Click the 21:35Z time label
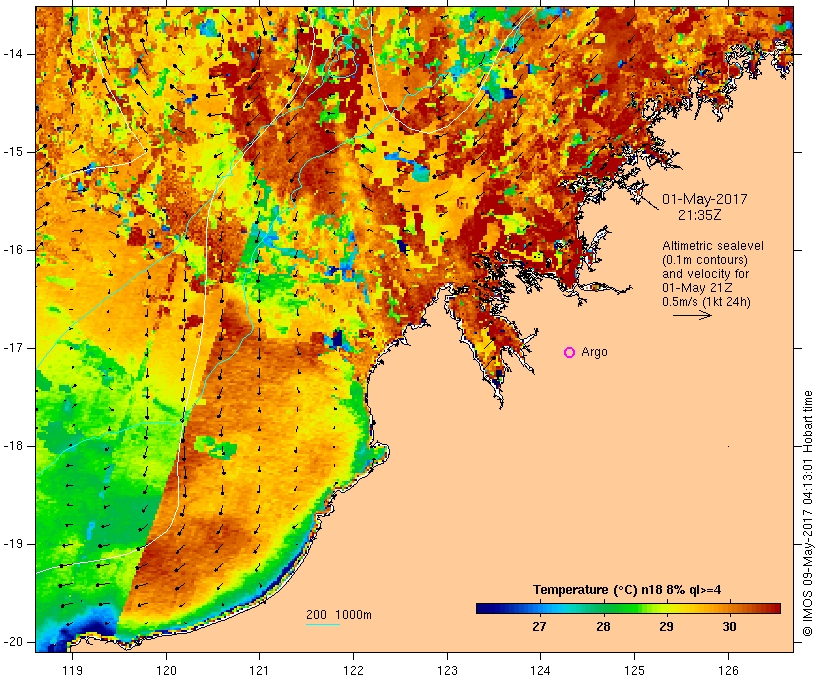This screenshot has height=680, width=820. (x=699, y=215)
